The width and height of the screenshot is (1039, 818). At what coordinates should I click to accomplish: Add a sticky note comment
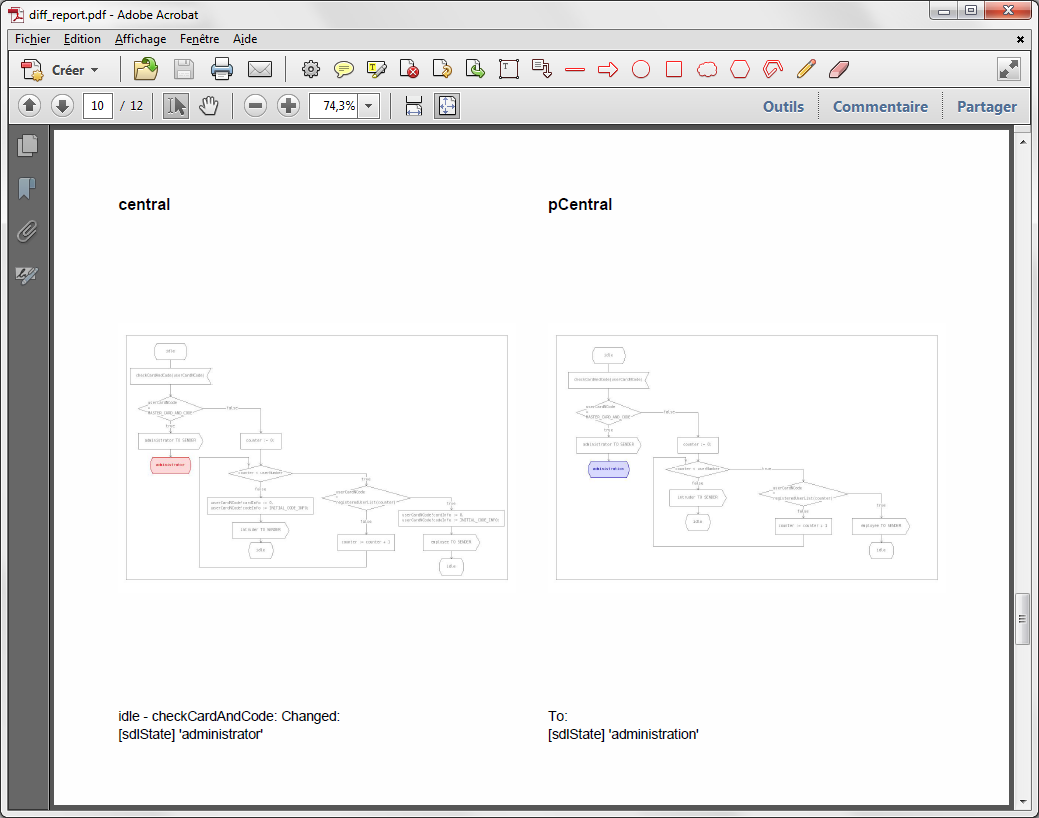pos(344,70)
